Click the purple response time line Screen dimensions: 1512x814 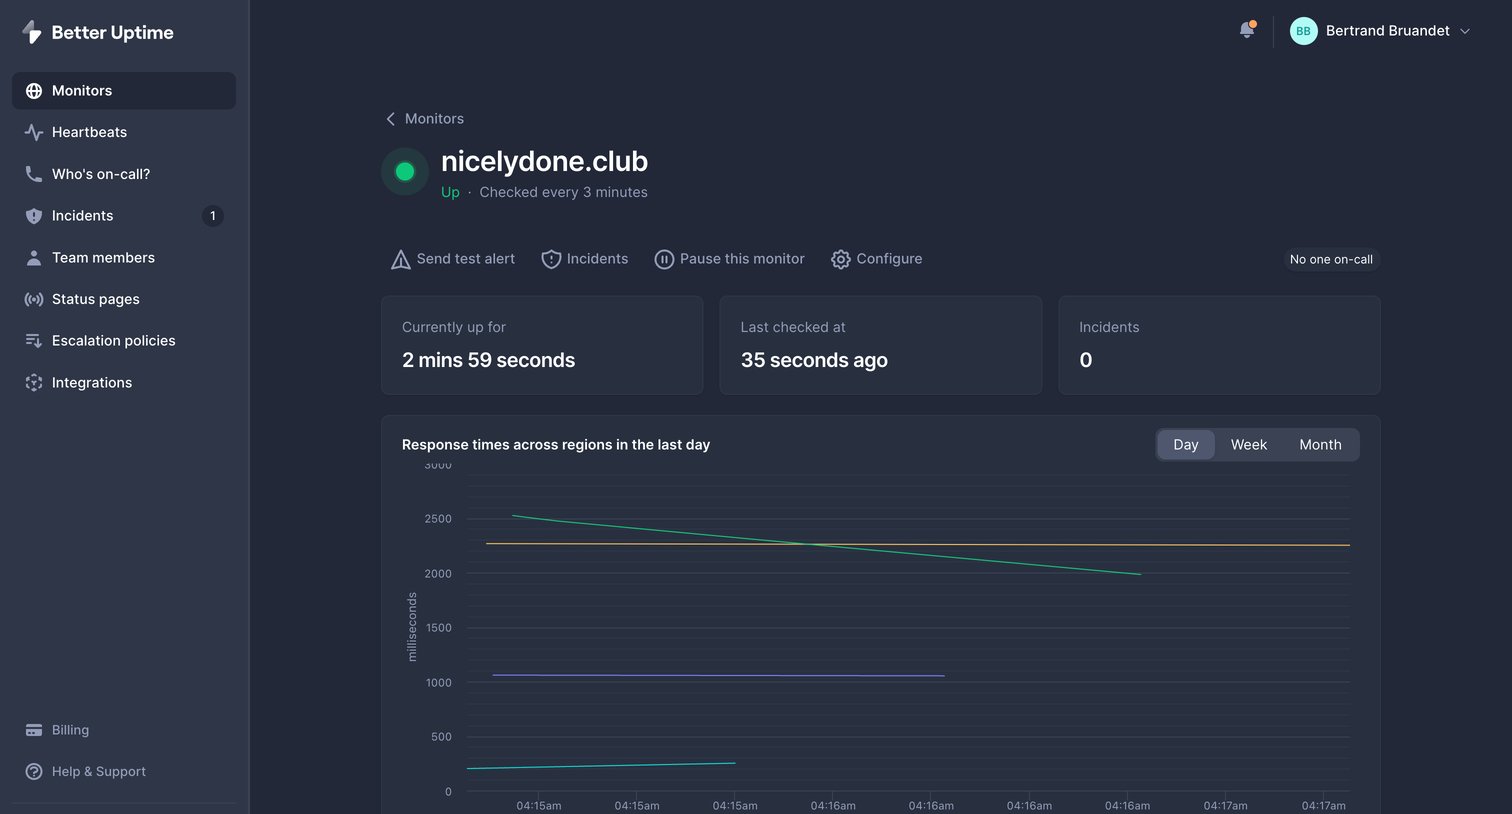(718, 676)
